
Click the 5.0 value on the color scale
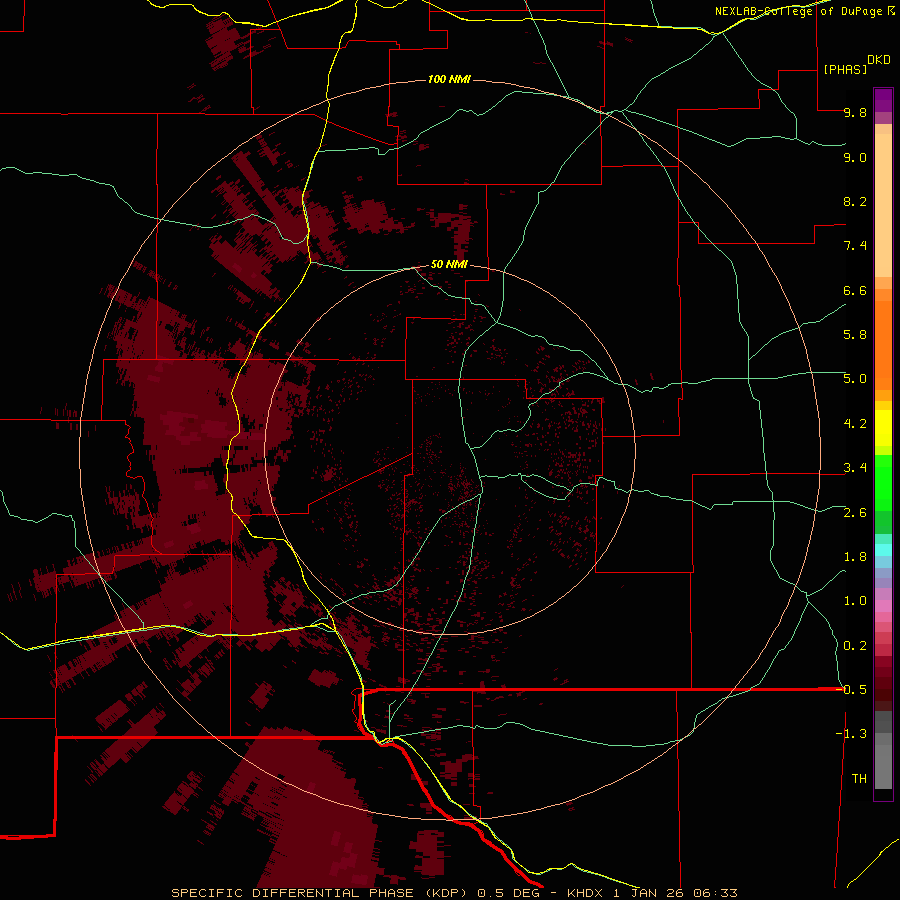855,379
